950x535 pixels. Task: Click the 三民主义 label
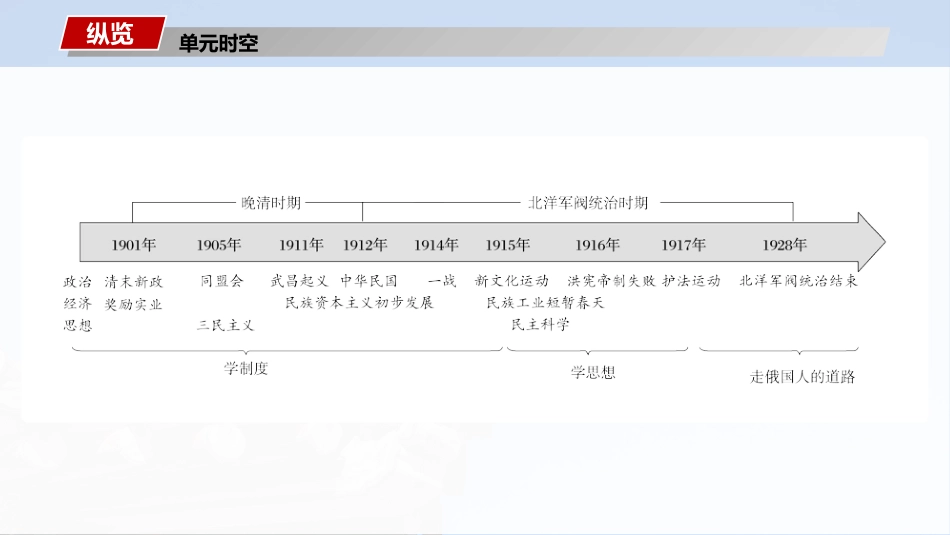pos(225,325)
